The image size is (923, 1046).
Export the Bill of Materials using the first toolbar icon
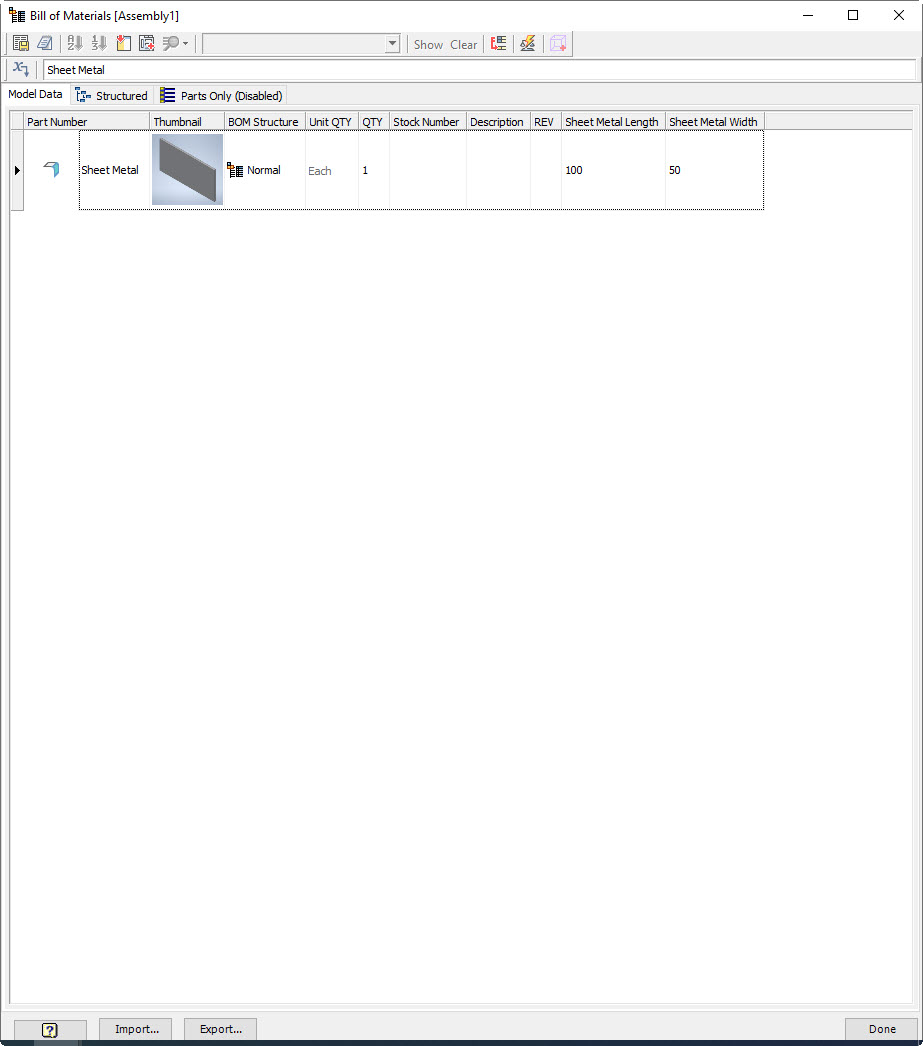point(21,43)
